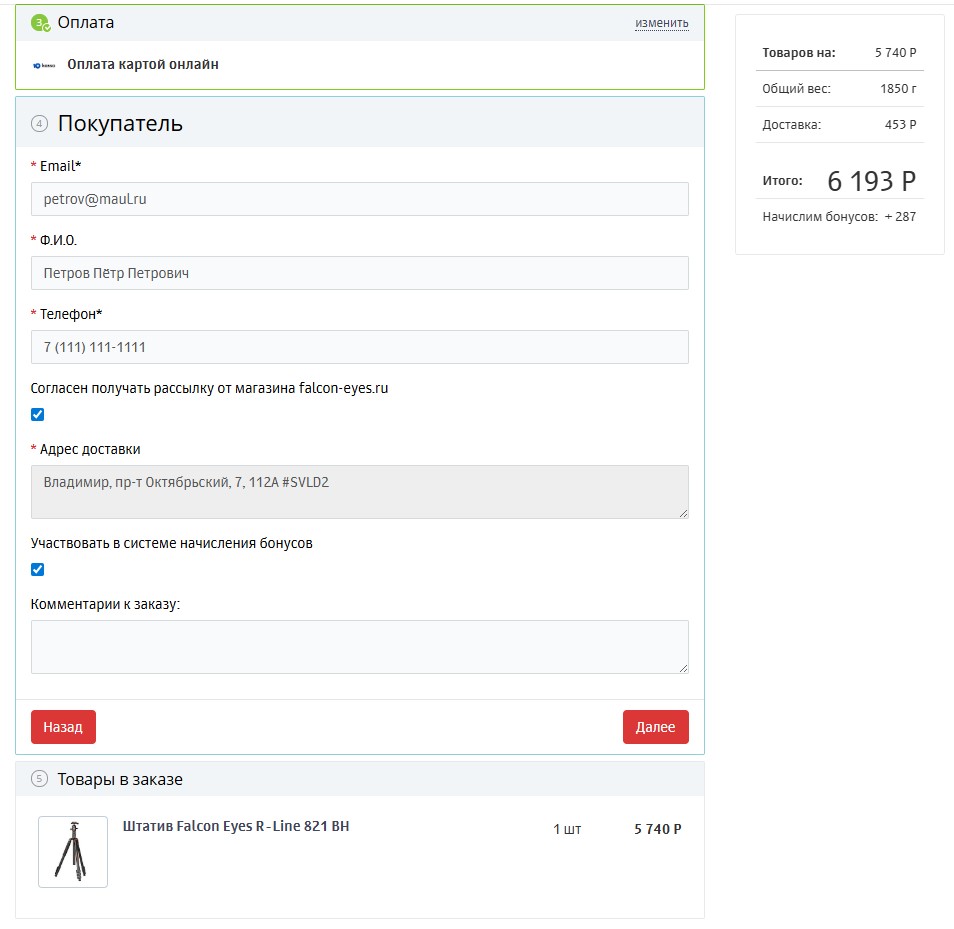Toggle the bonus system participation checkbox
This screenshot has height=929, width=954.
click(38, 570)
